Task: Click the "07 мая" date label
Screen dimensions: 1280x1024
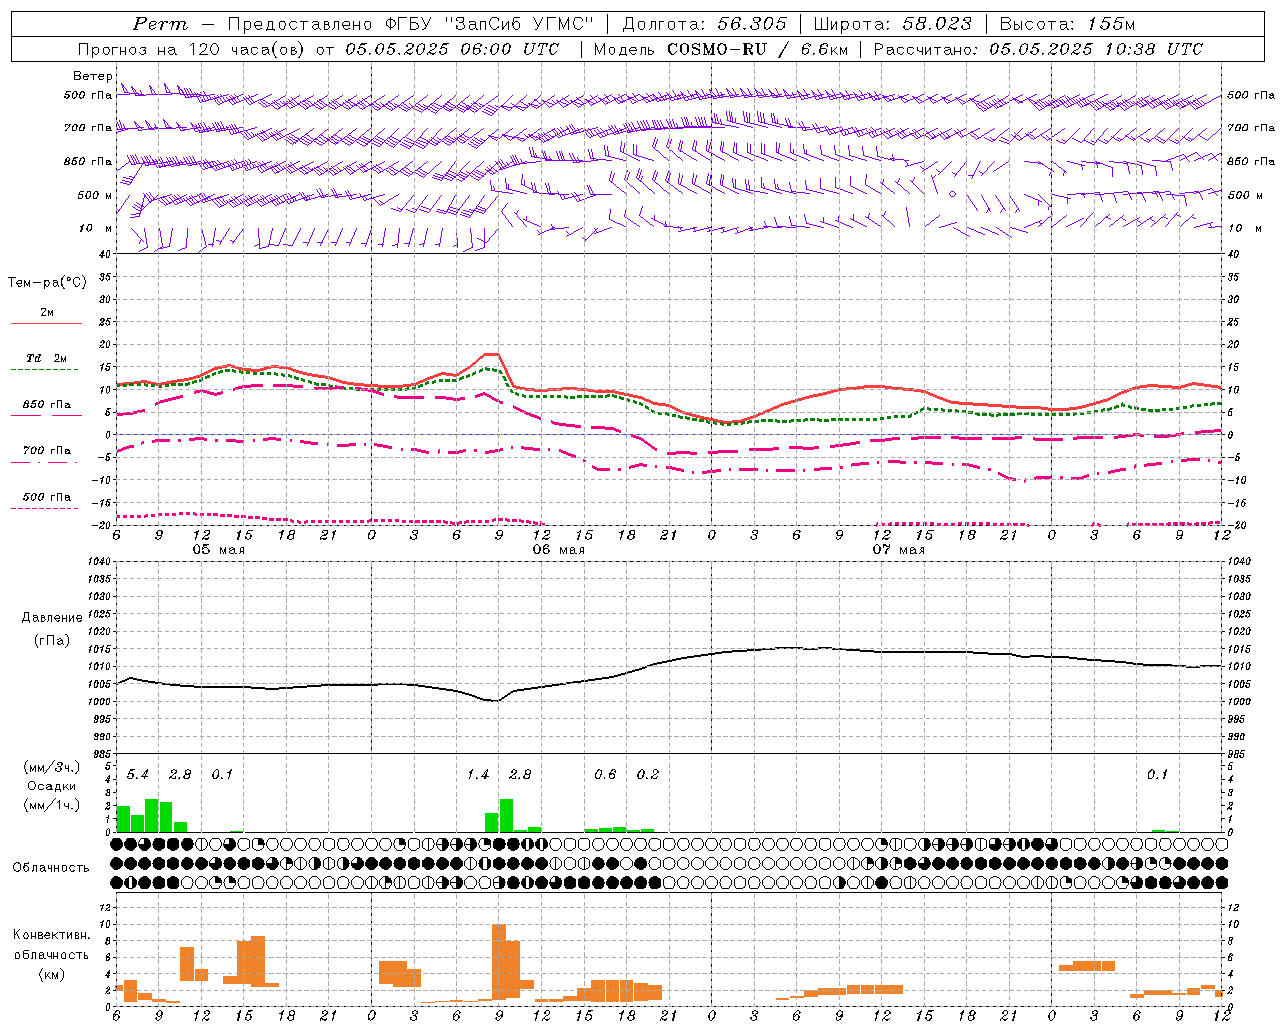Action: pyautogui.click(x=899, y=550)
